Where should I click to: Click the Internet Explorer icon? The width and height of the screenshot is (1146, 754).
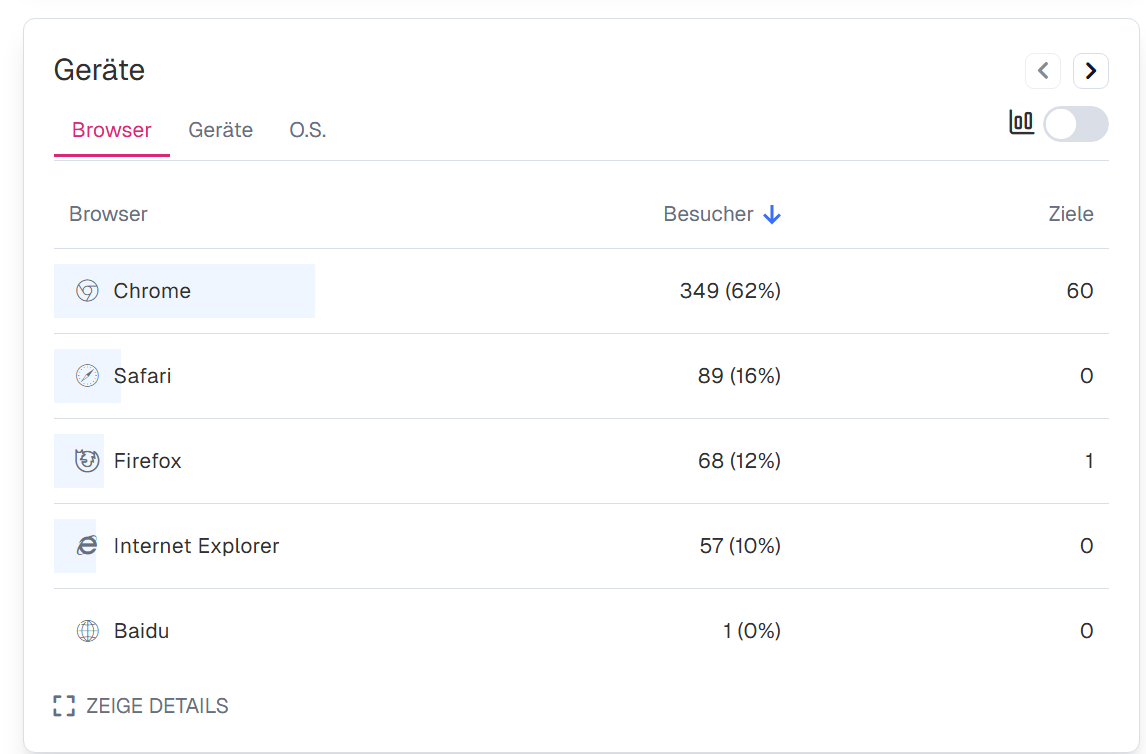[x=88, y=546]
